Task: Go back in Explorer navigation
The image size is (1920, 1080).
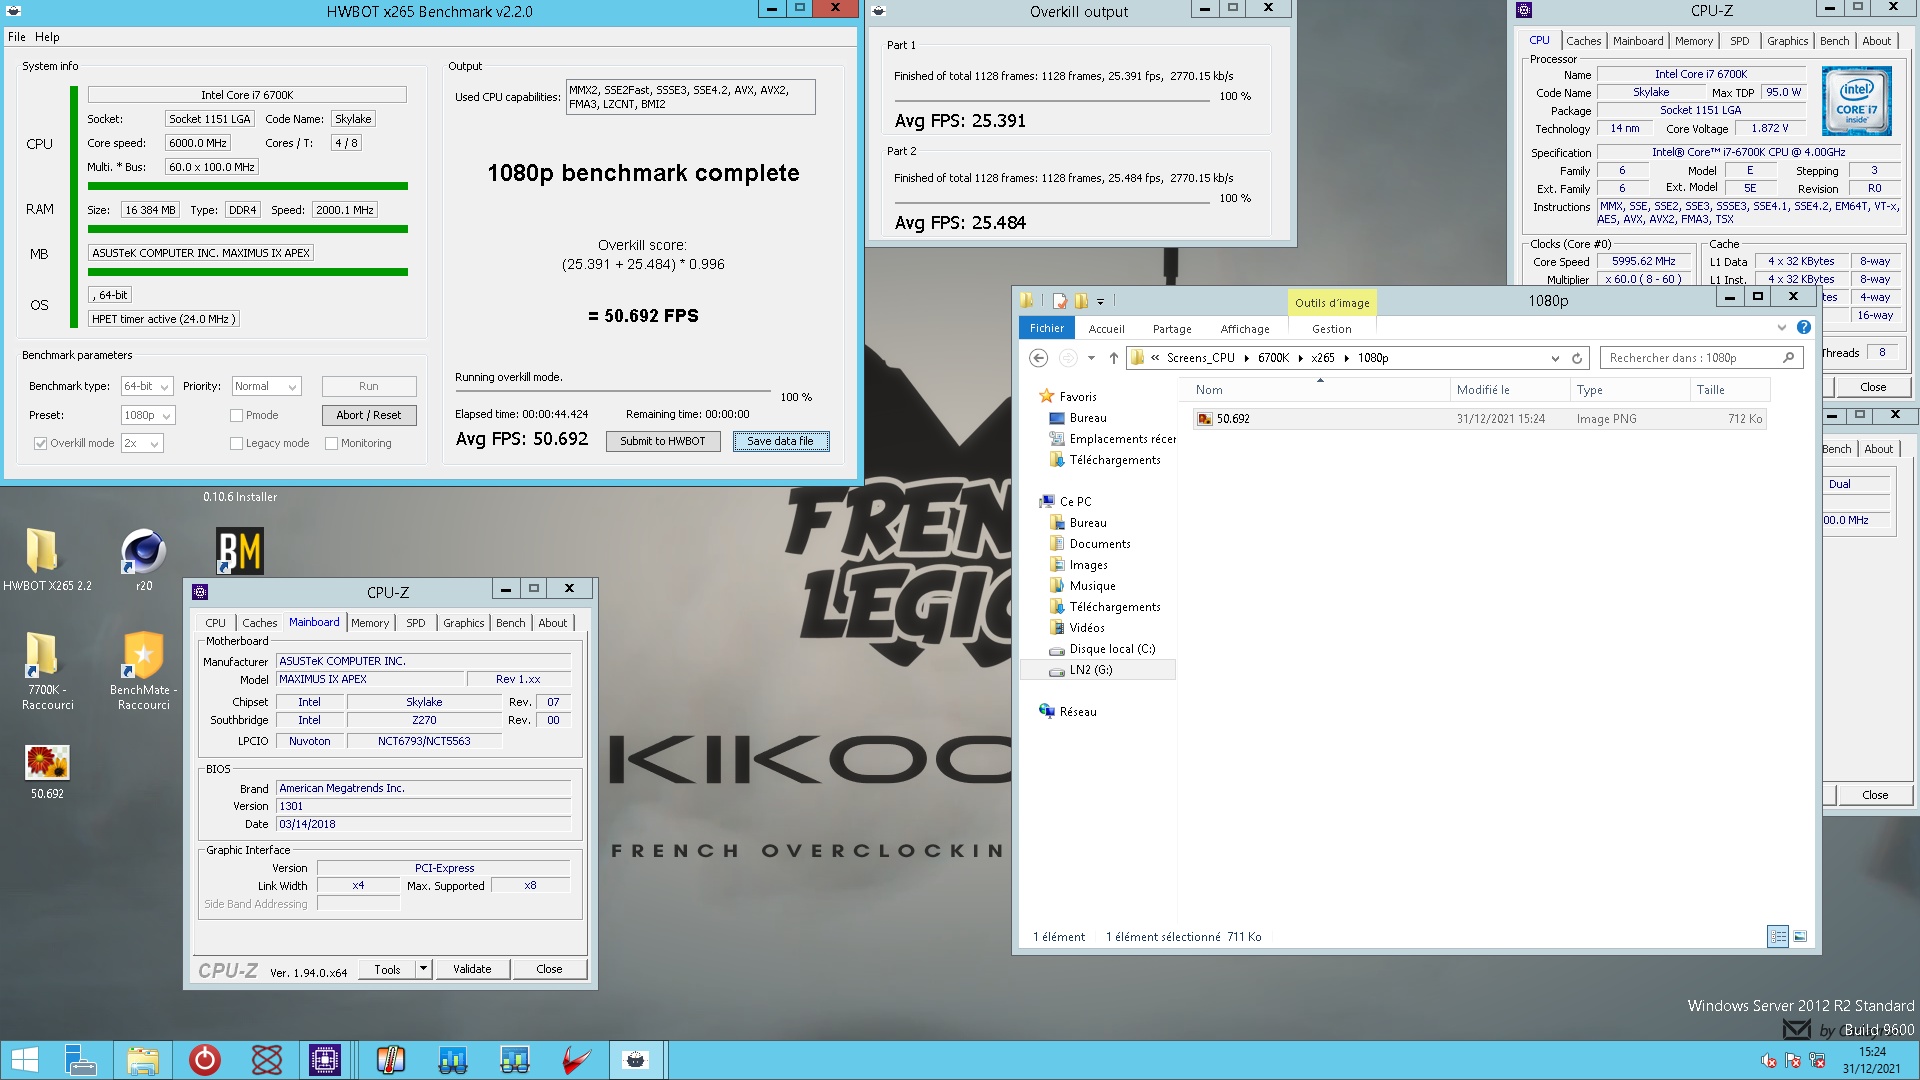Action: 1038,358
